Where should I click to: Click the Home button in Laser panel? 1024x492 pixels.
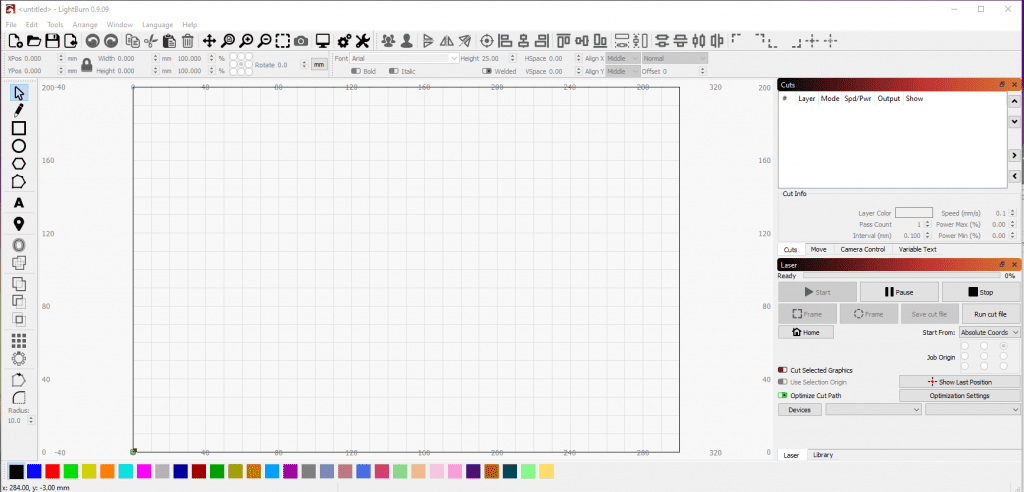(x=805, y=332)
